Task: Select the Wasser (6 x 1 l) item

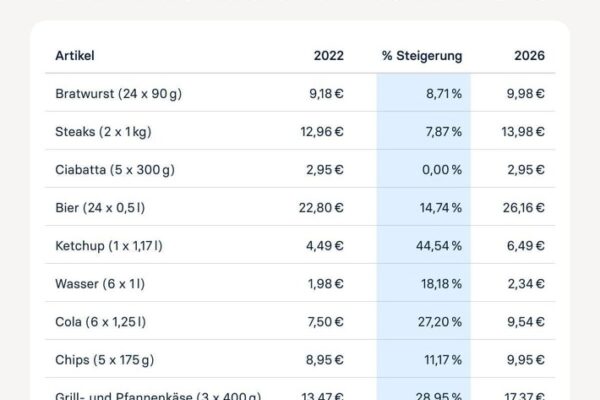Action: point(100,284)
